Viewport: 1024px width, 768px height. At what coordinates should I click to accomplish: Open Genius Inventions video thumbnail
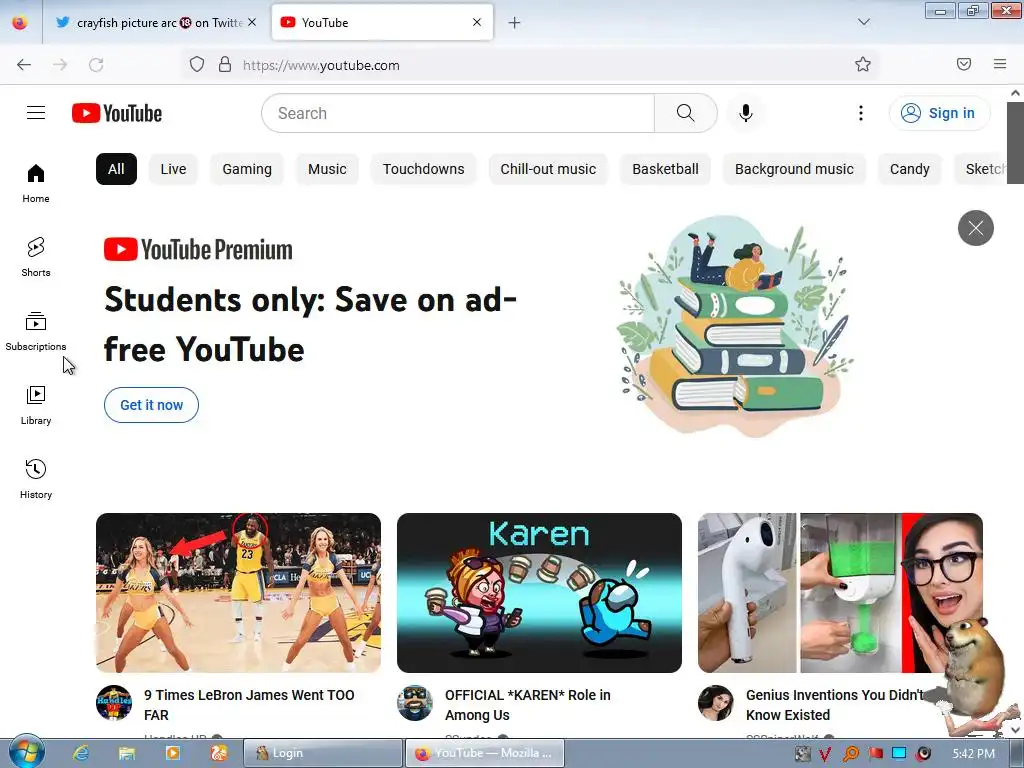pyautogui.click(x=840, y=593)
